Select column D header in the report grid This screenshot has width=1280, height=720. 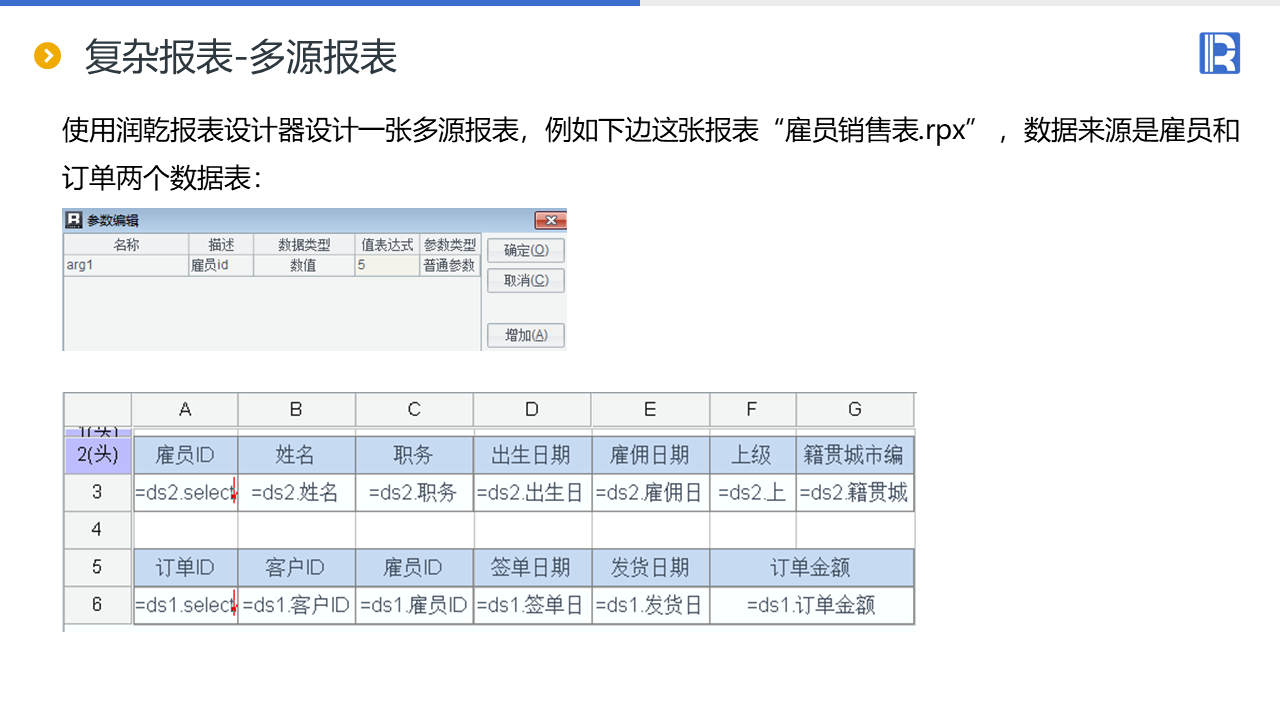tap(532, 409)
